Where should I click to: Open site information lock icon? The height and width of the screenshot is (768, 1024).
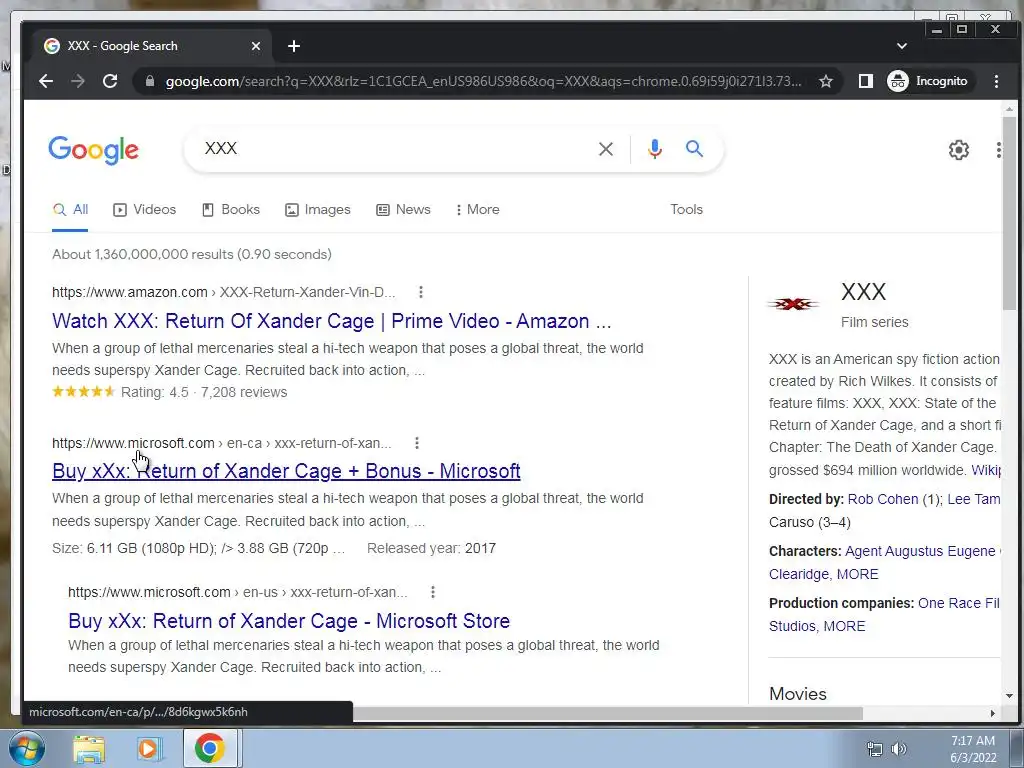pos(150,81)
